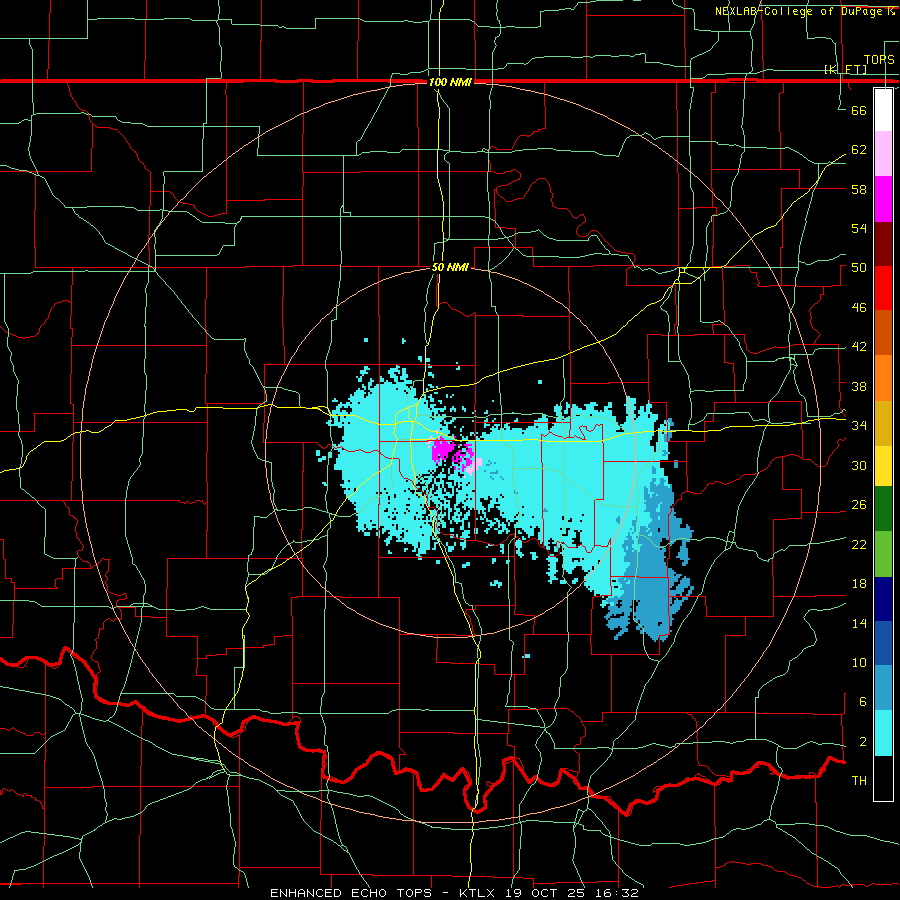900x900 pixels.
Task: Click the bright red legend swatch
Action: [883, 288]
